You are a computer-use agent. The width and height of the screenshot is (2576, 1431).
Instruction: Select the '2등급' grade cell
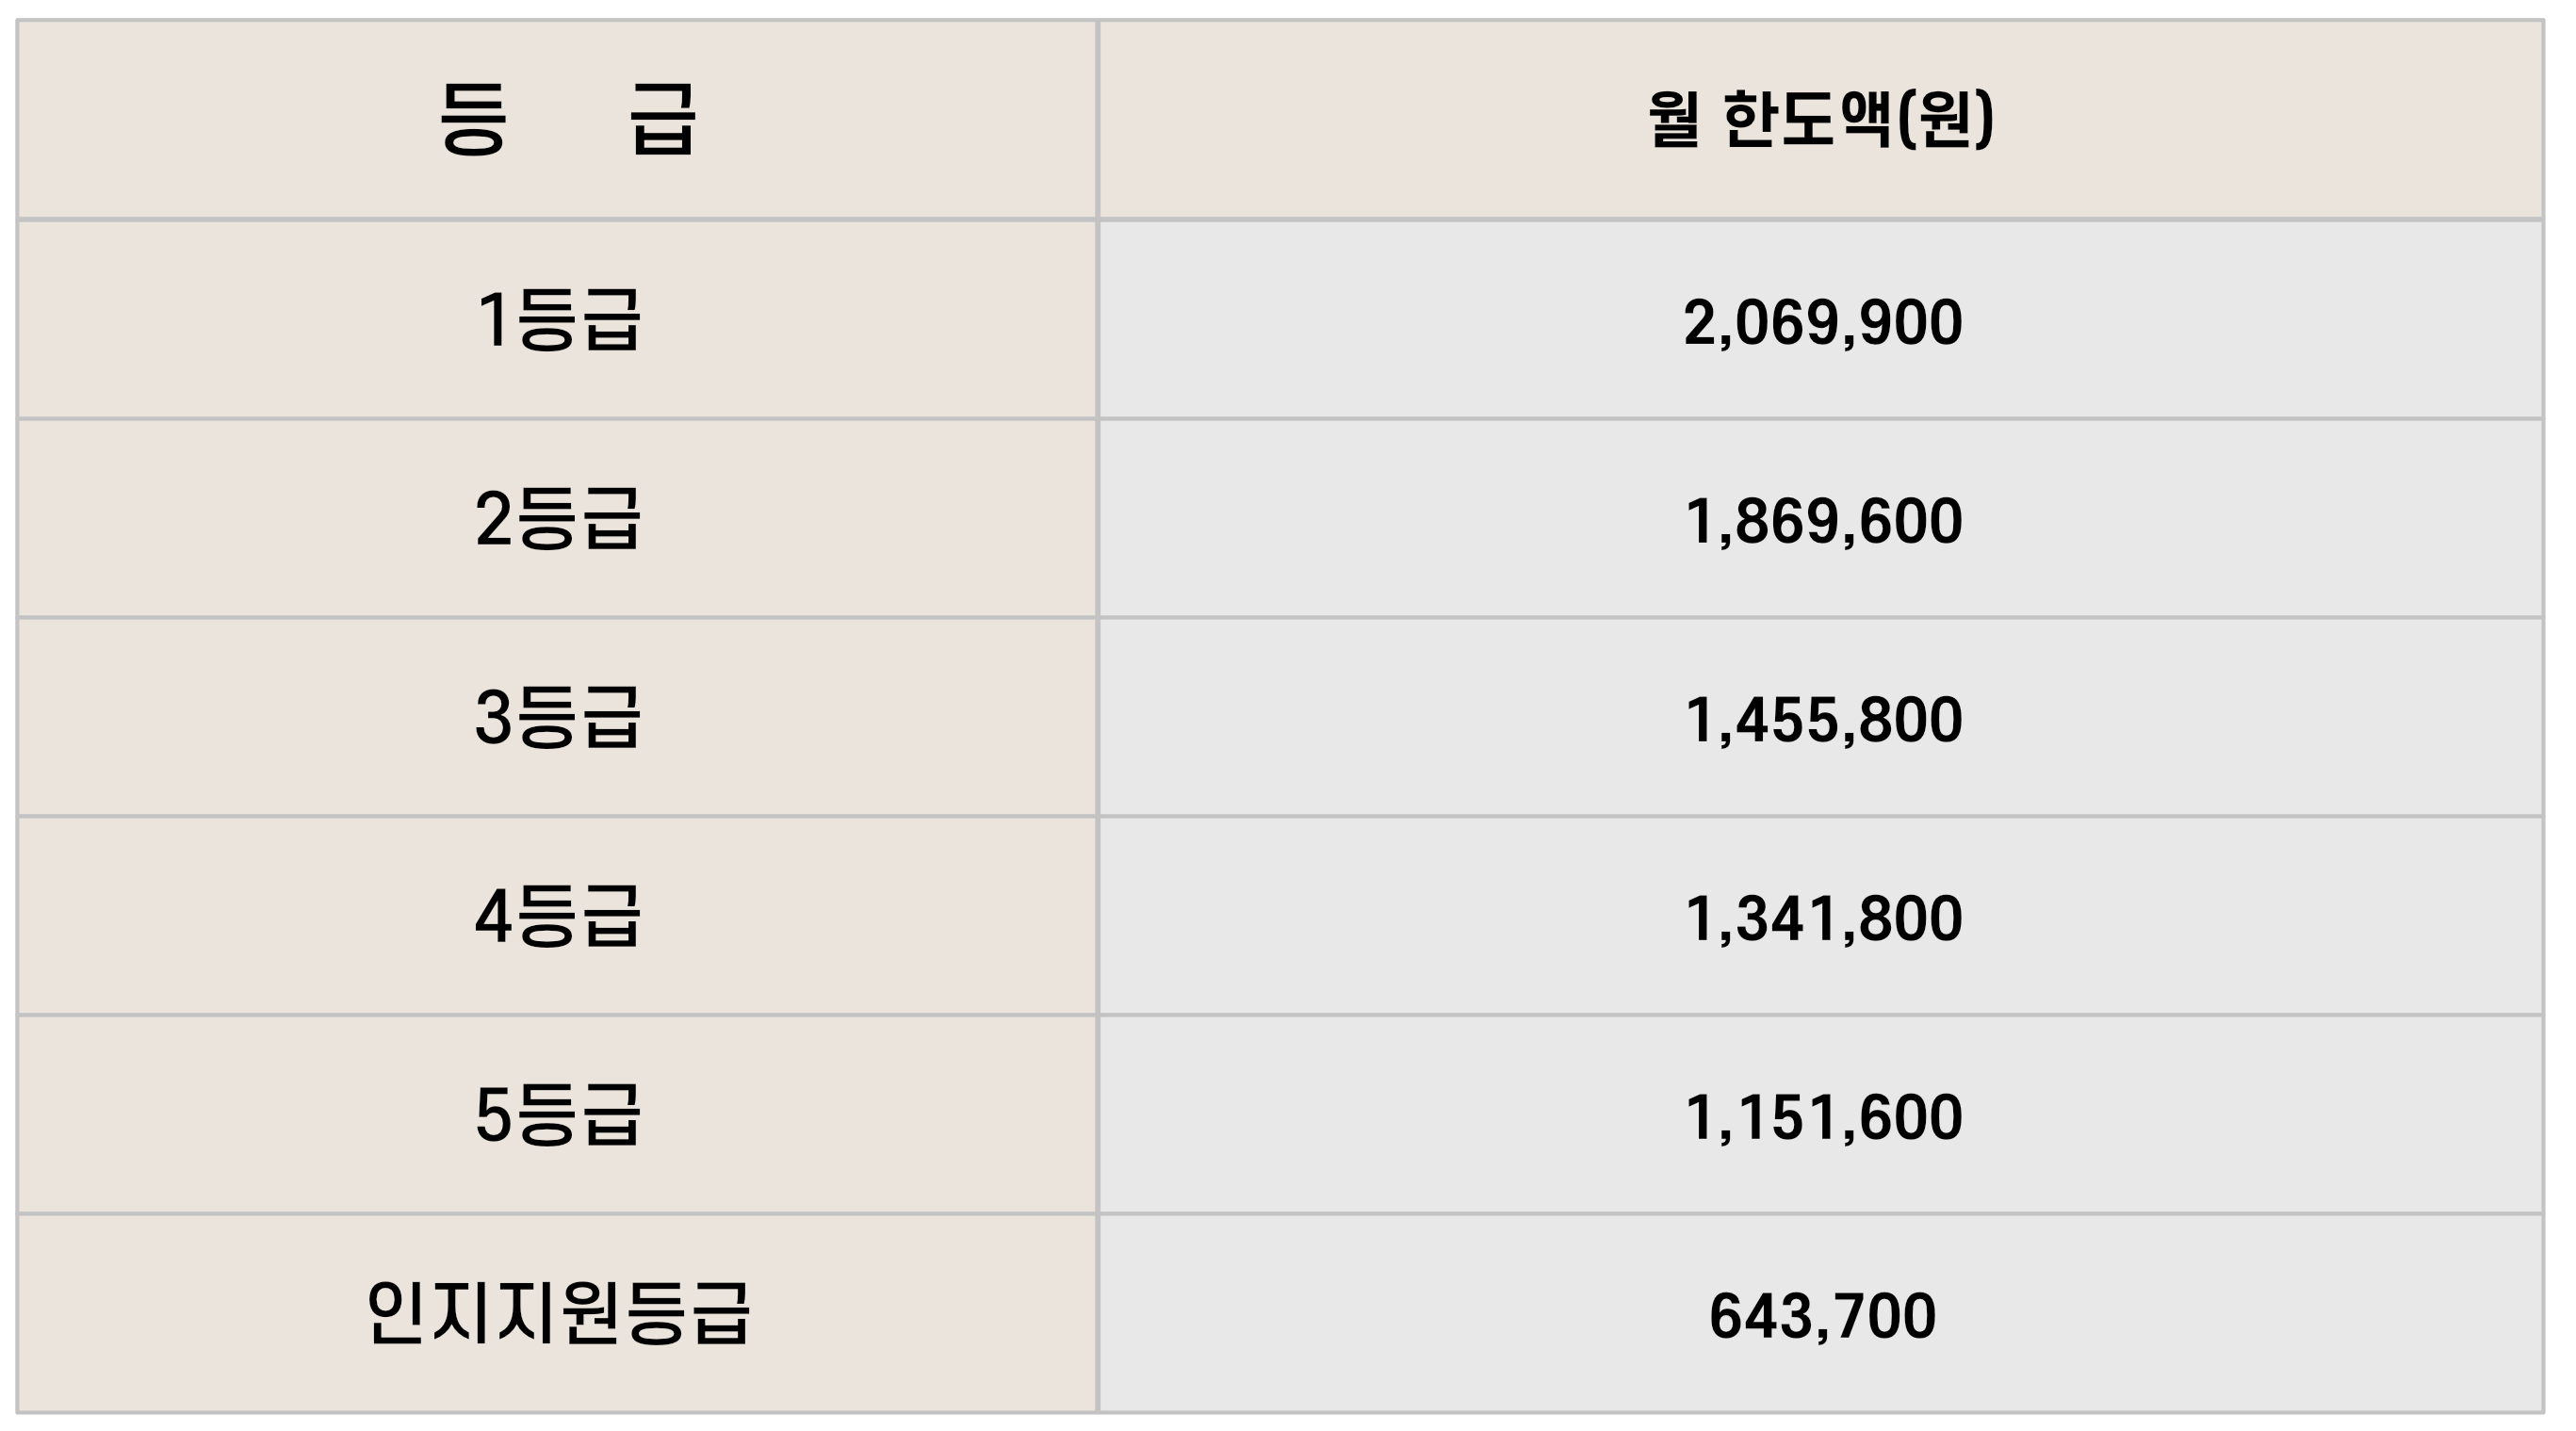coord(557,519)
